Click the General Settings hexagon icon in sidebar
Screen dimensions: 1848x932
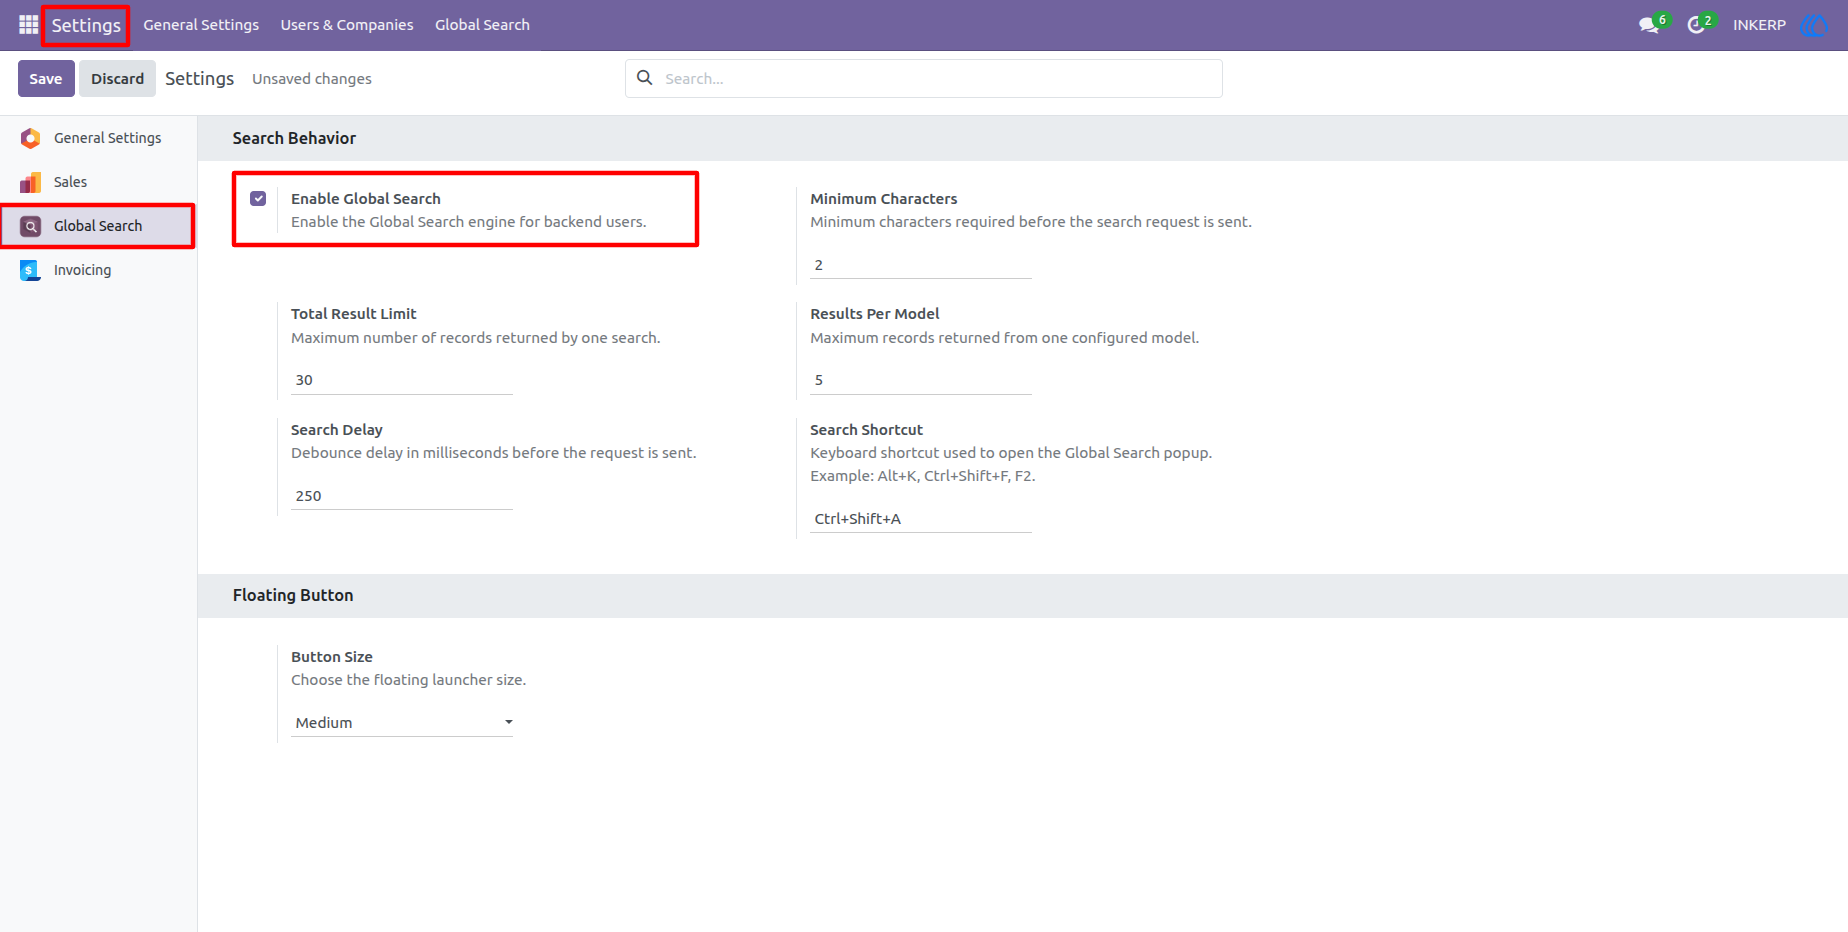point(31,138)
